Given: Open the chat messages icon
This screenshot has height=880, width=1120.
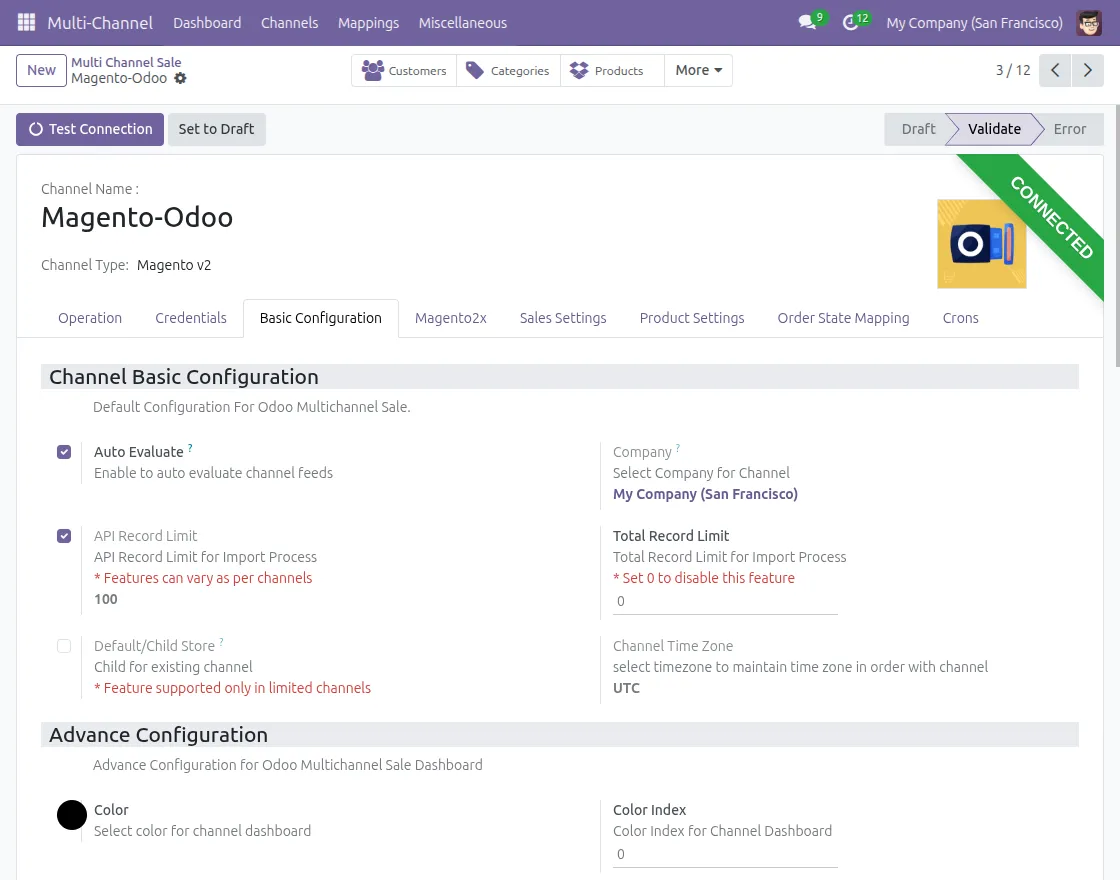Looking at the screenshot, I should 807,22.
